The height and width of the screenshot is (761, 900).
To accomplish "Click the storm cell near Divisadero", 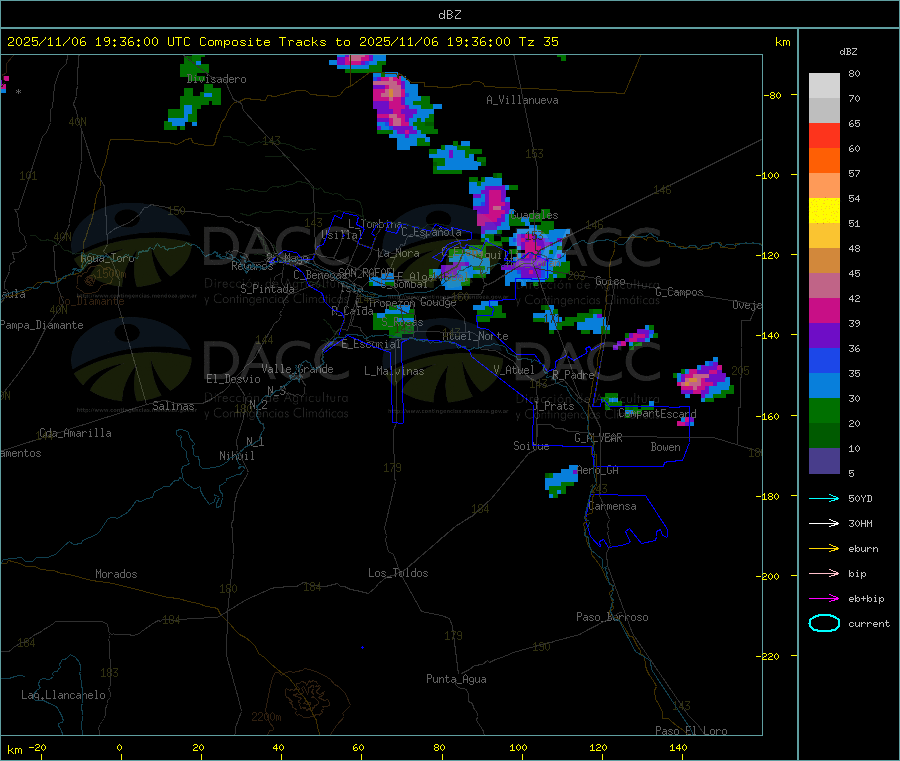I will pyautogui.click(x=192, y=106).
